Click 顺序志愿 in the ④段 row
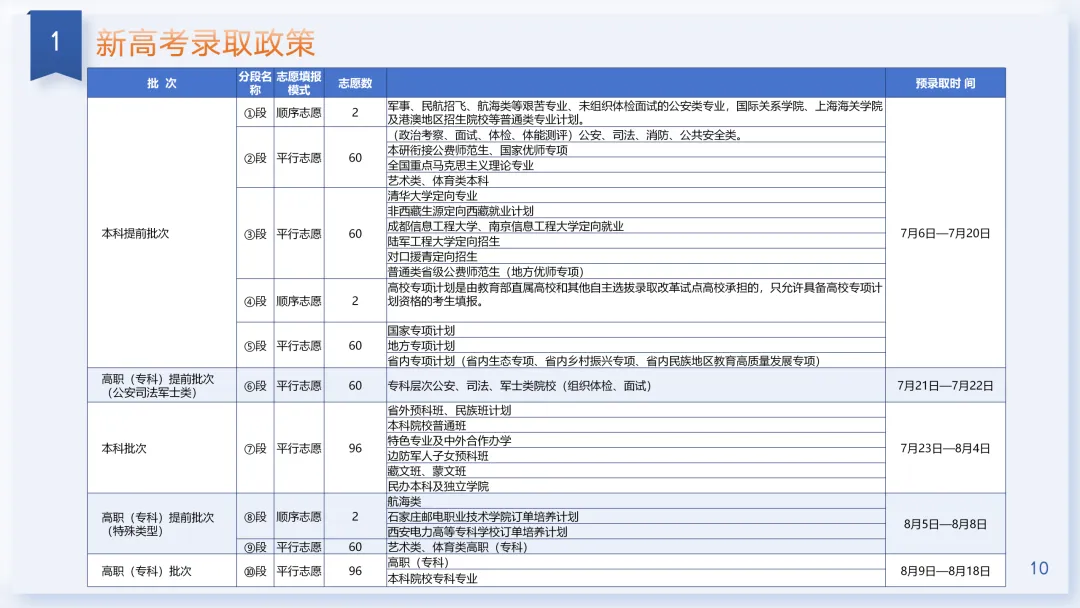This screenshot has width=1080, height=608. (x=299, y=301)
